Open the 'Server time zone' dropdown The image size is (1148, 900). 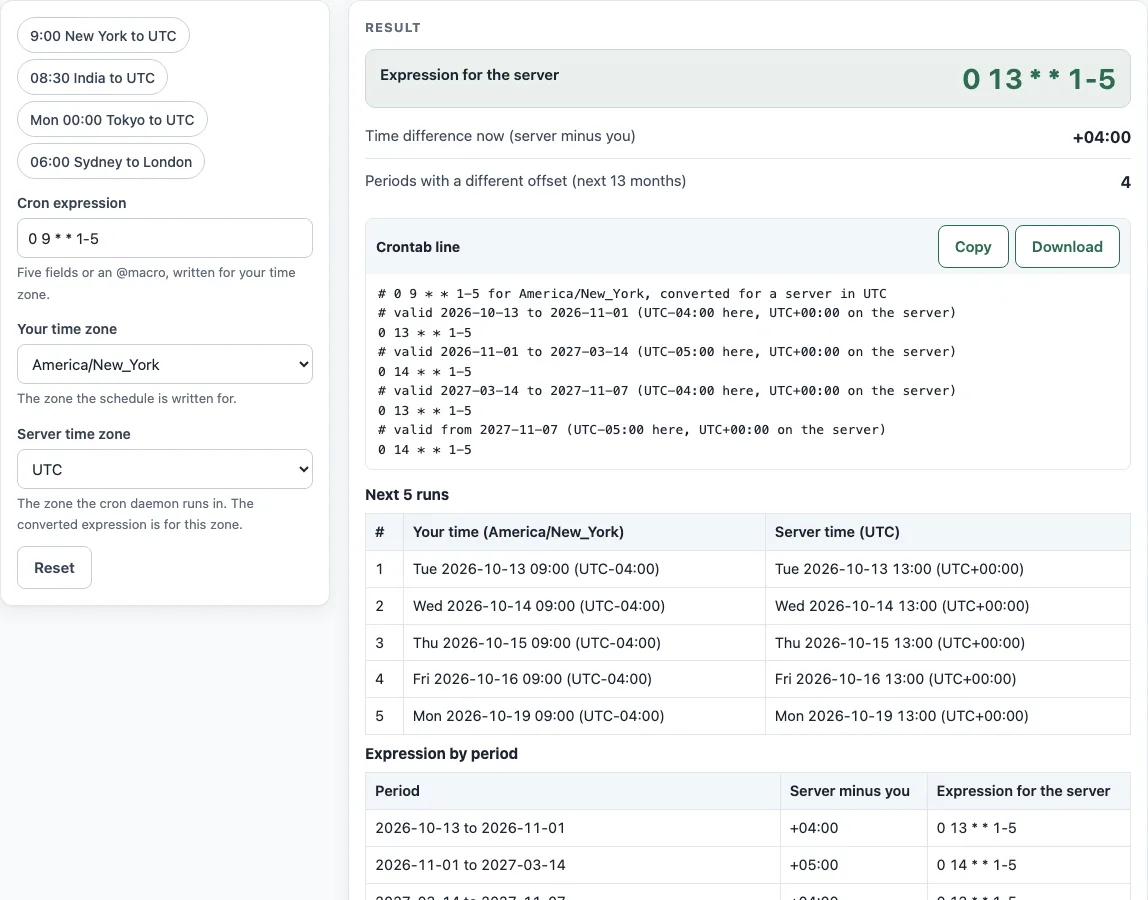[165, 469]
